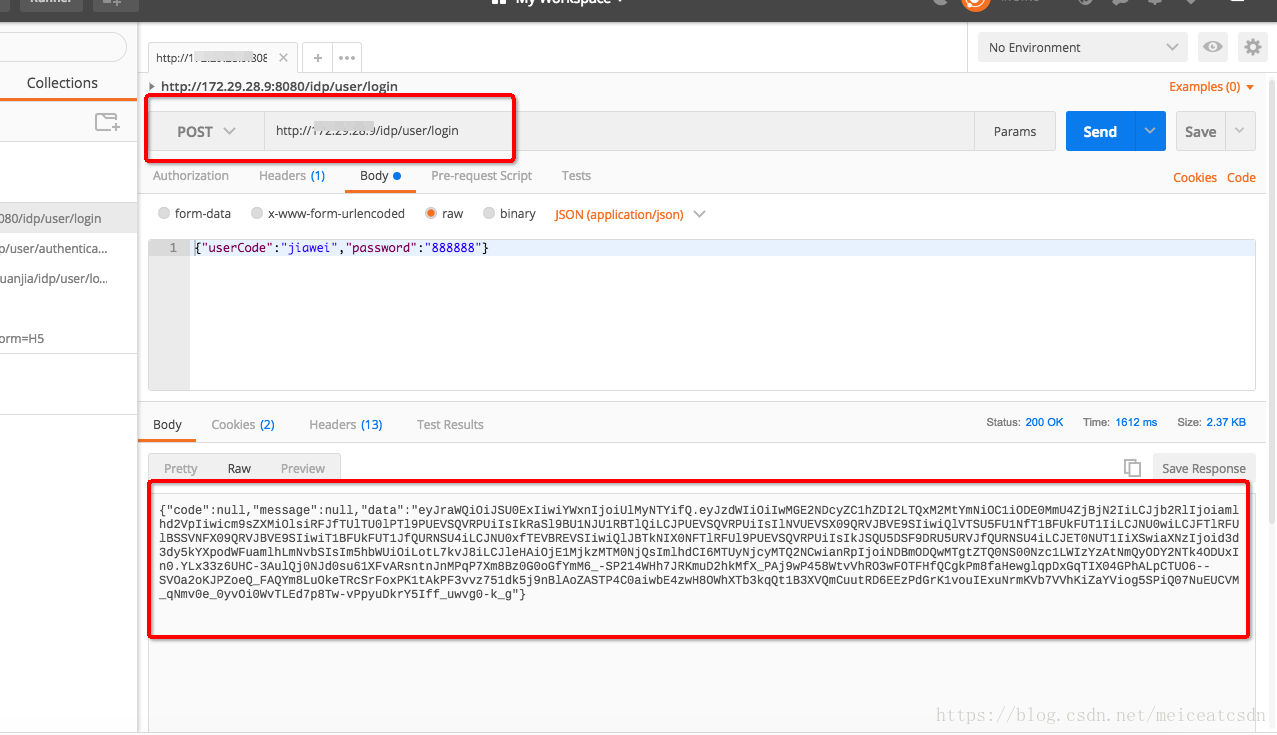Click the environment quick look eye icon

1213,47
